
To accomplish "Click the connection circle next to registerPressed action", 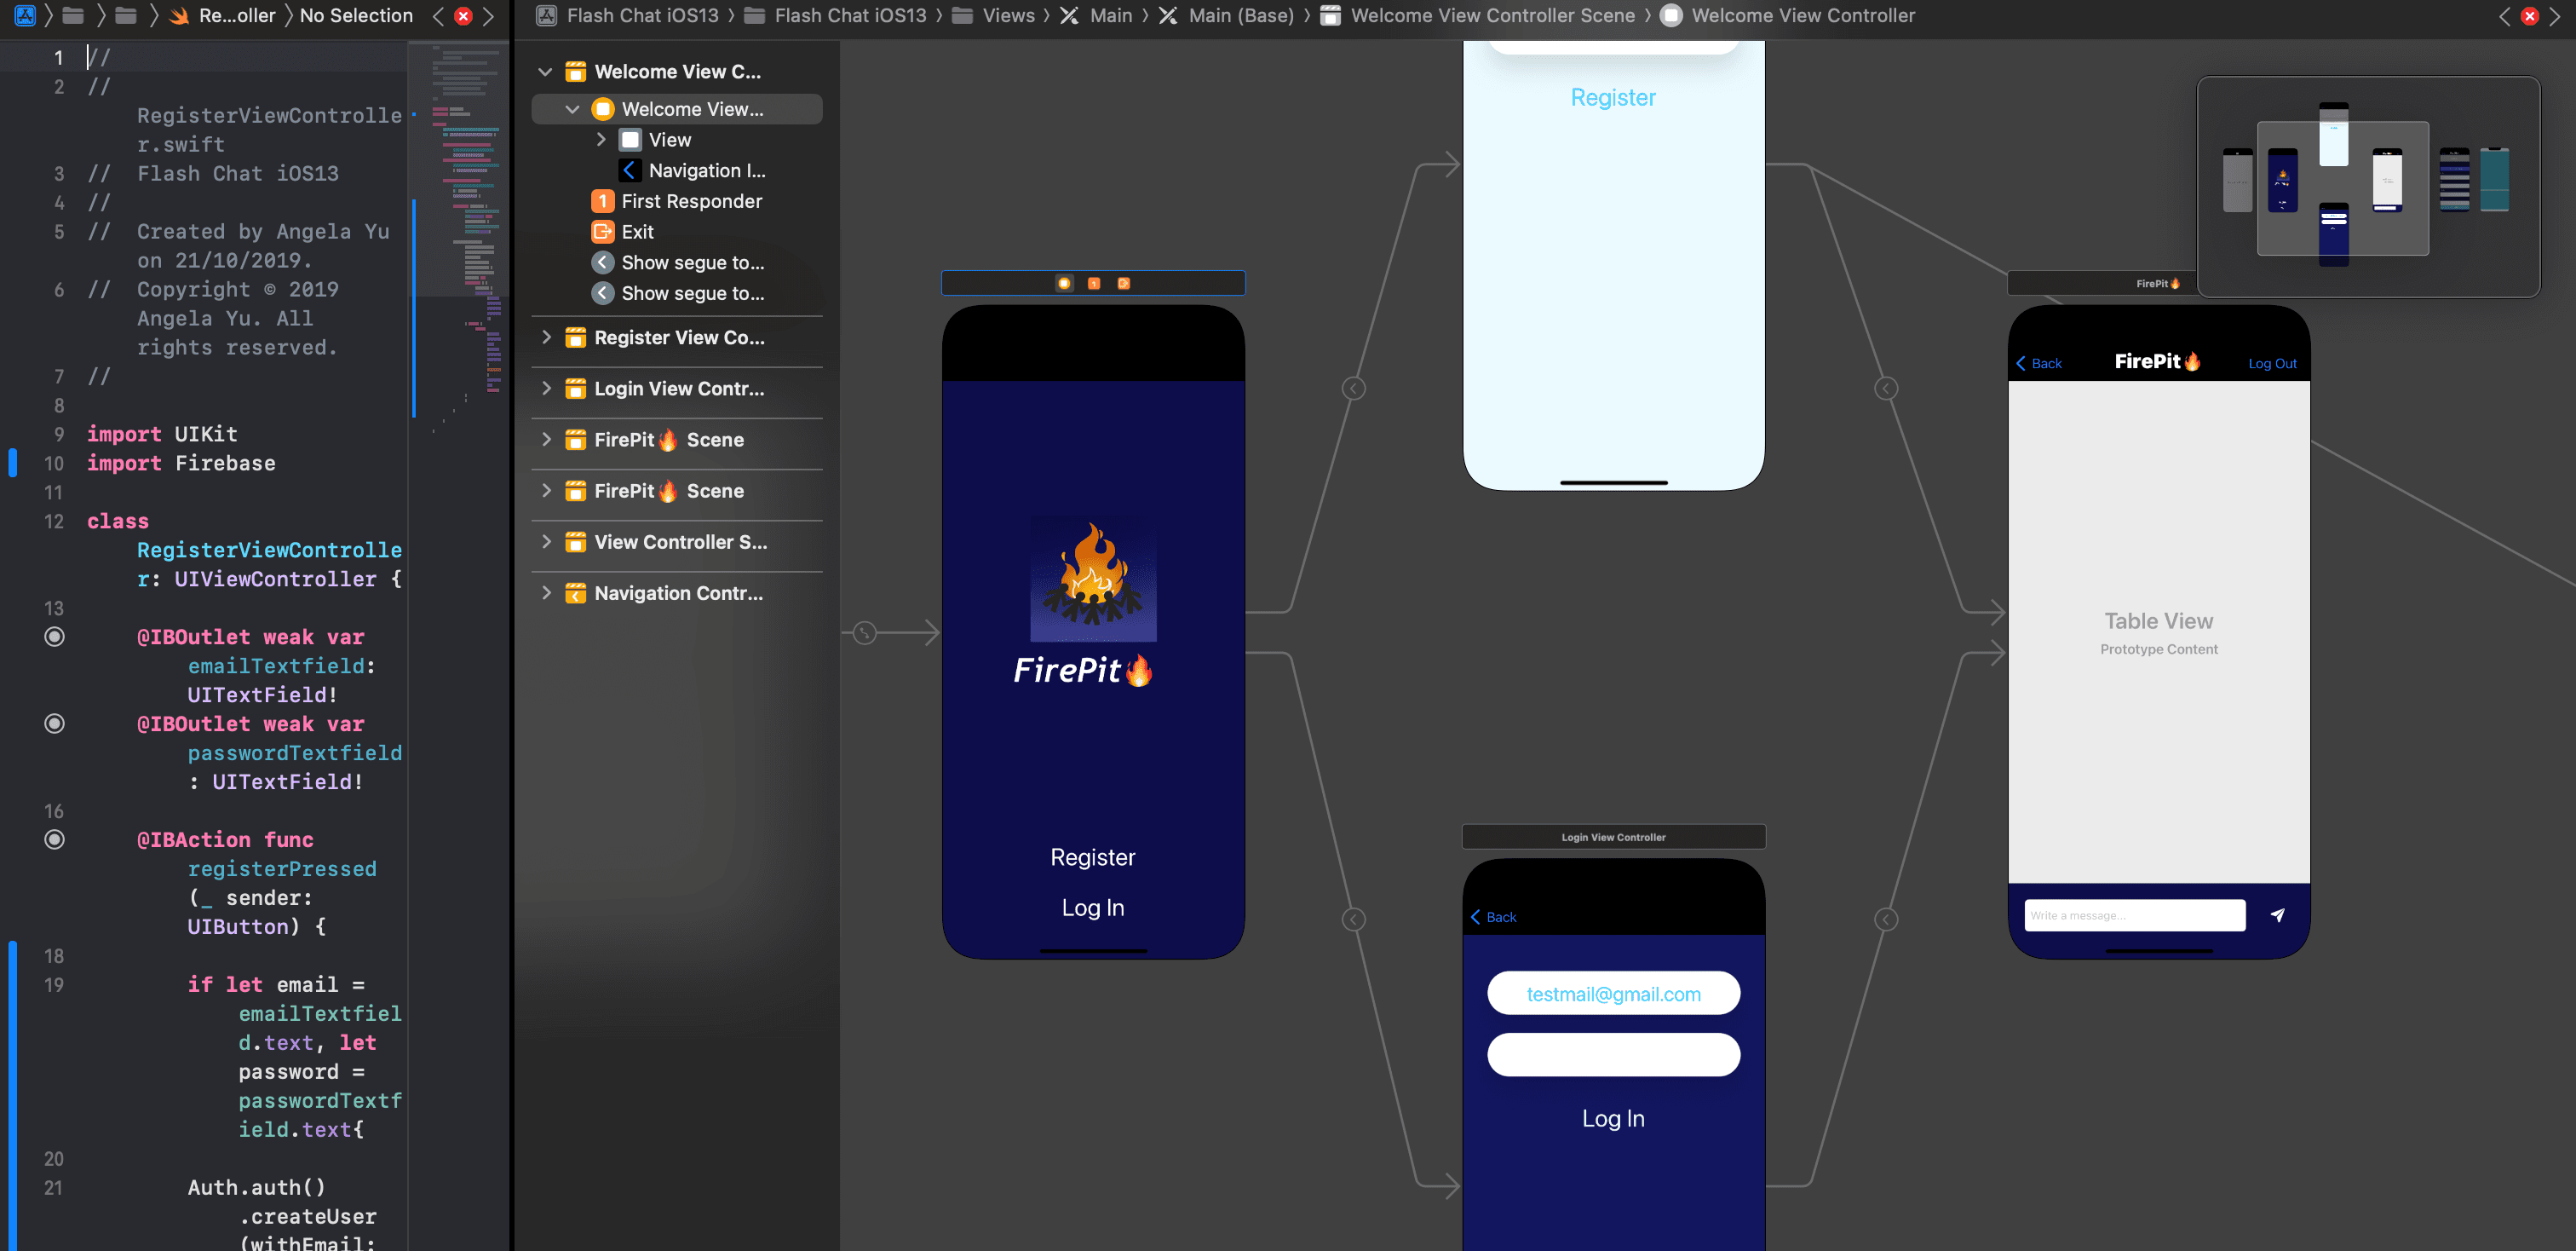I will coord(54,839).
